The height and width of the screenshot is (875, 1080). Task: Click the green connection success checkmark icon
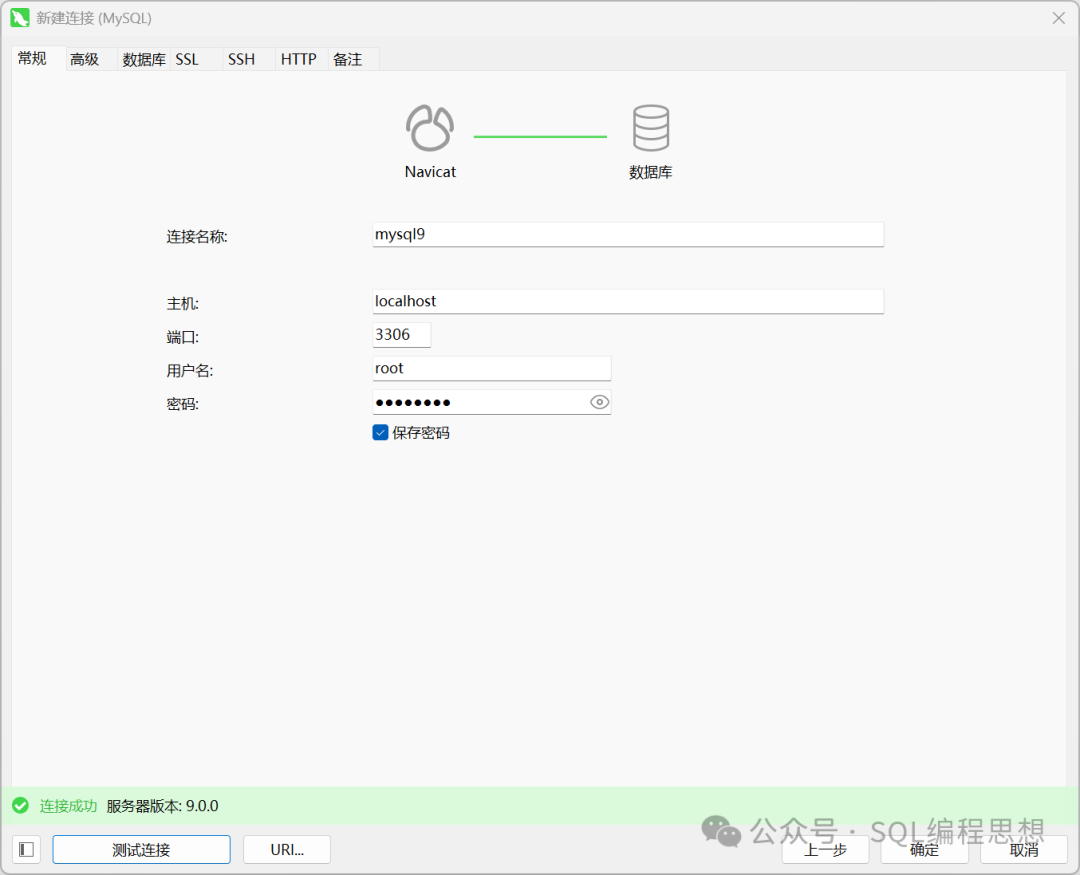click(20, 806)
